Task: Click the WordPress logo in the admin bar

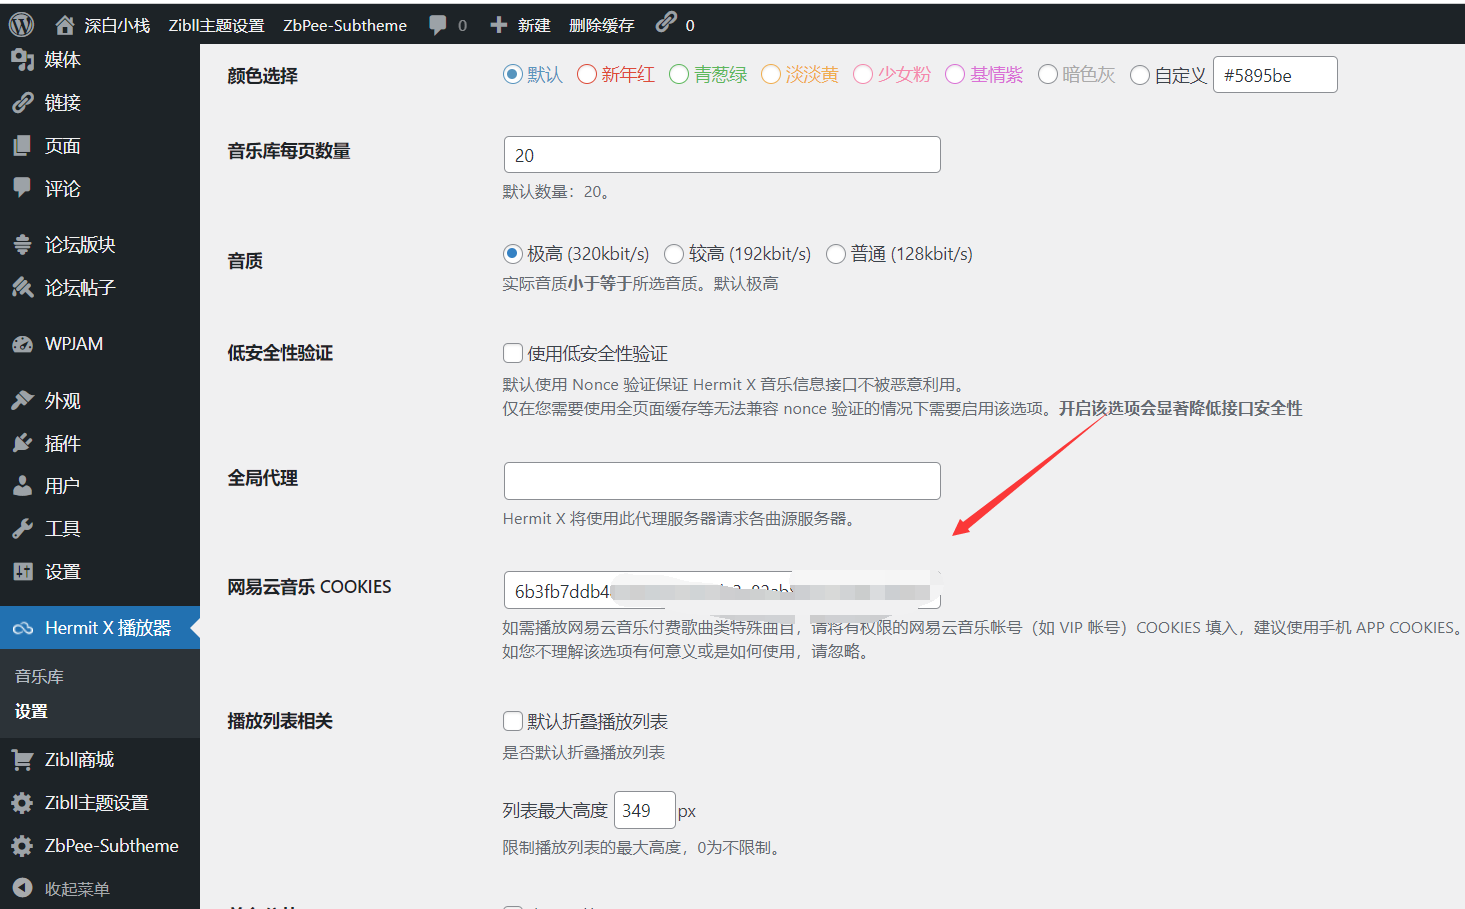Action: 20,24
